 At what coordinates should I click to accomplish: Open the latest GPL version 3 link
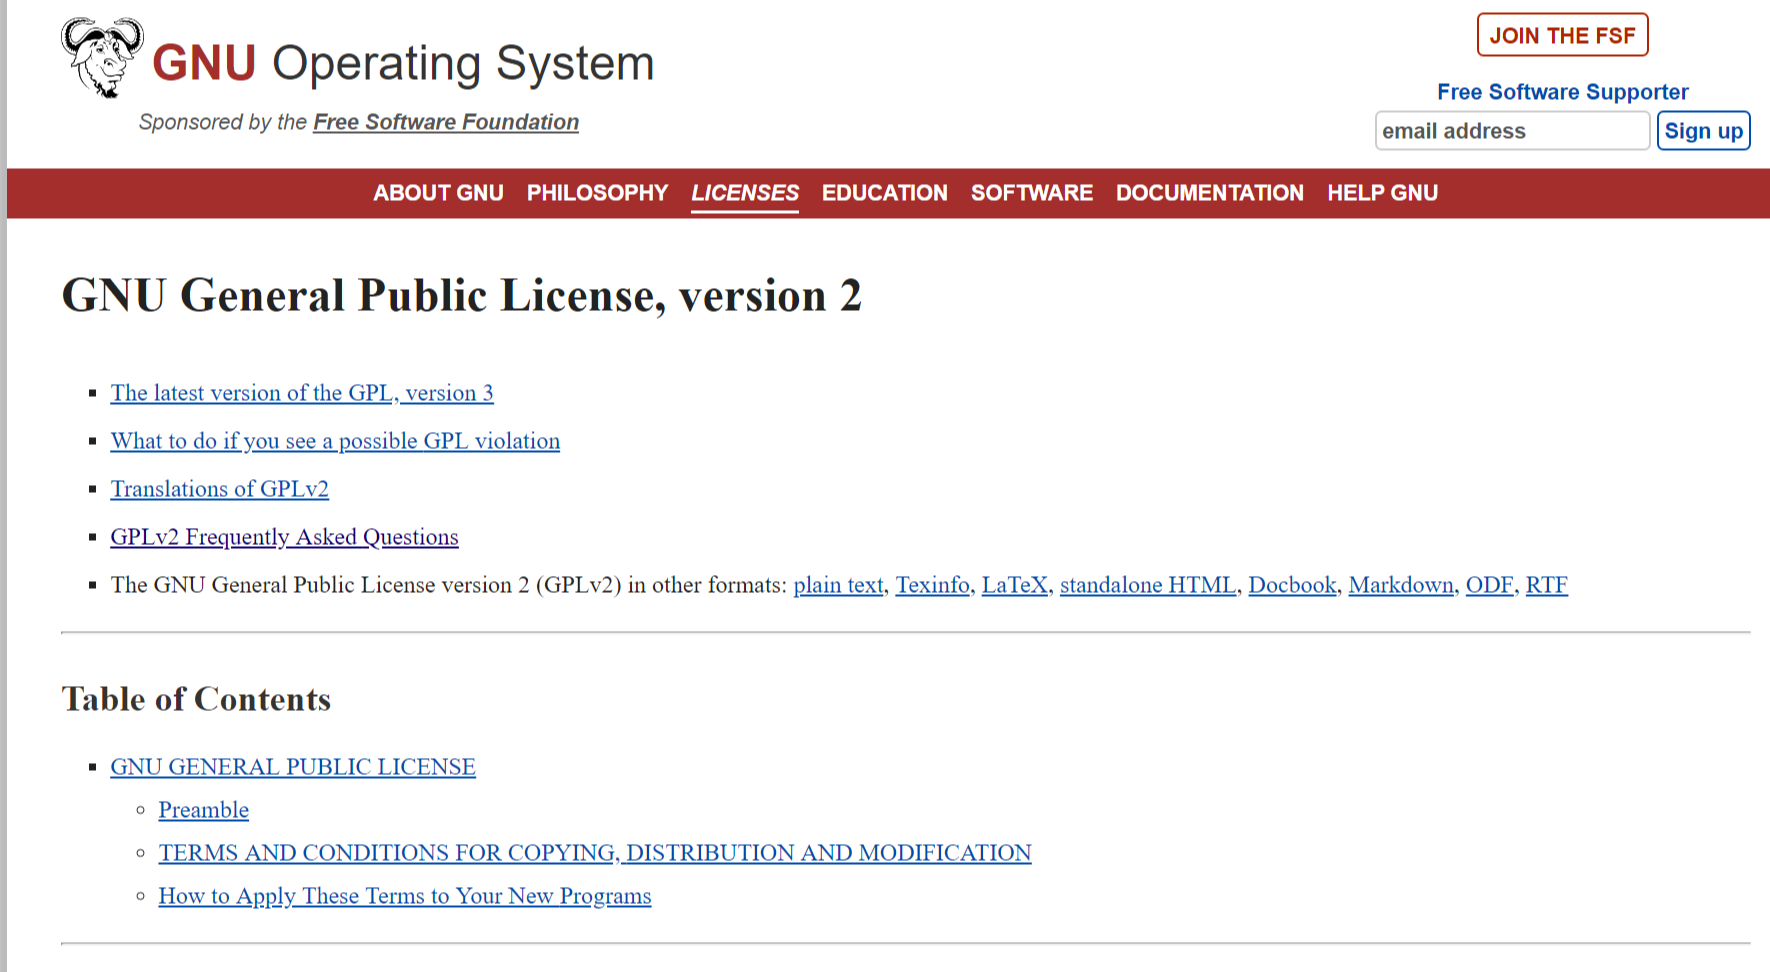pos(302,393)
